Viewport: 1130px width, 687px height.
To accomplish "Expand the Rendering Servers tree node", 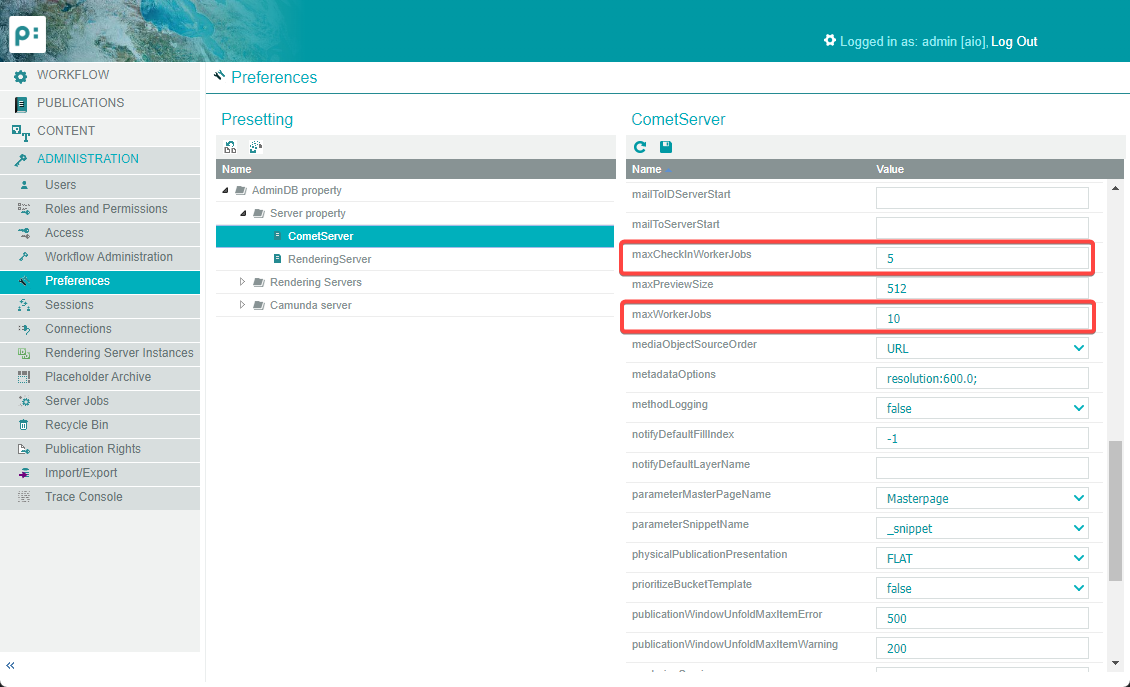I will coord(242,282).
